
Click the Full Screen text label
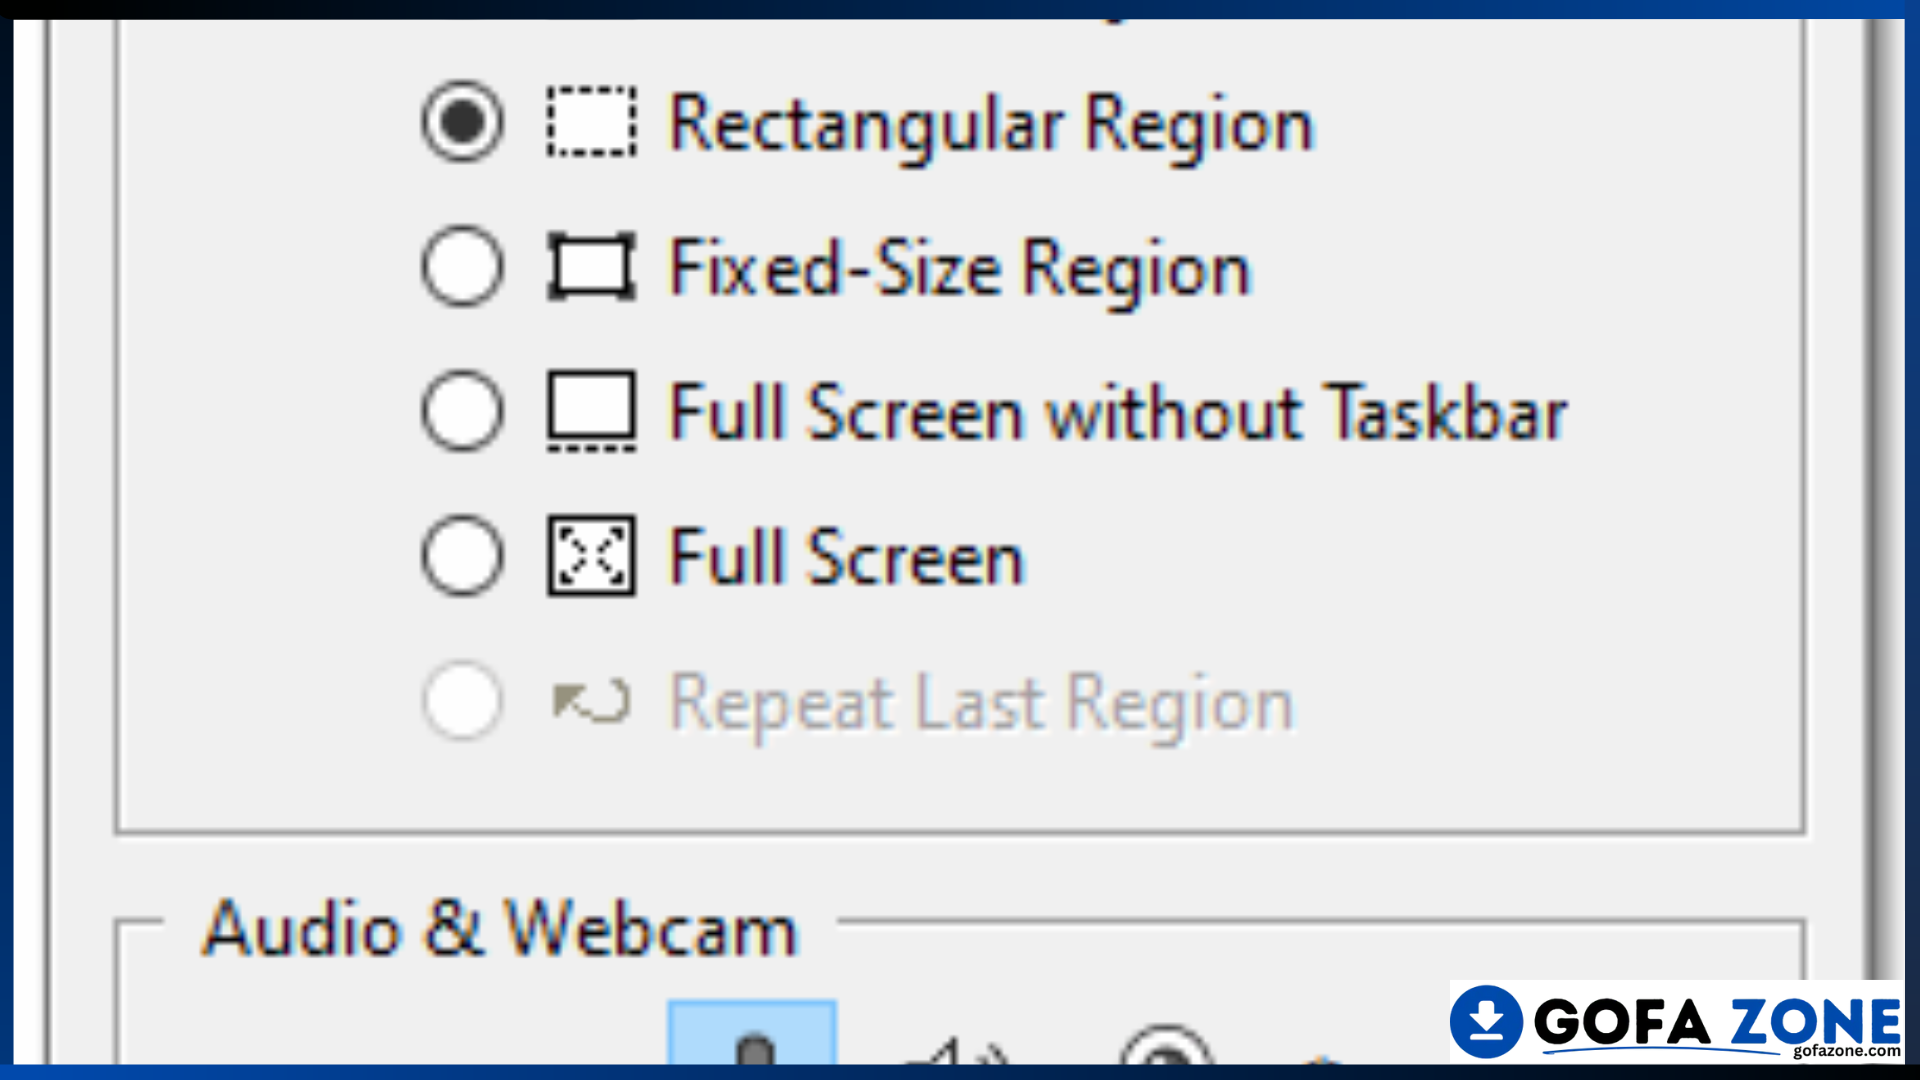click(x=847, y=557)
